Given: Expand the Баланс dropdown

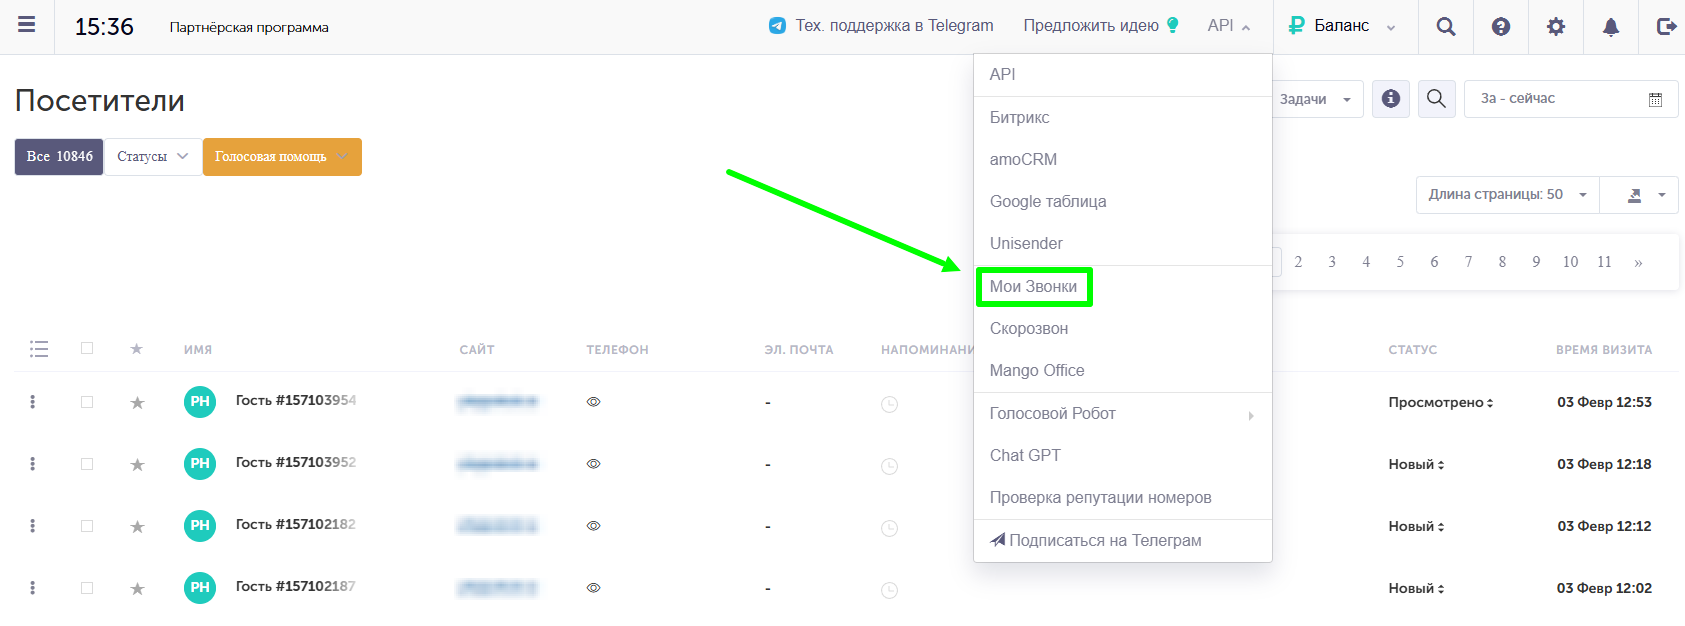Looking at the screenshot, I should point(1342,26).
